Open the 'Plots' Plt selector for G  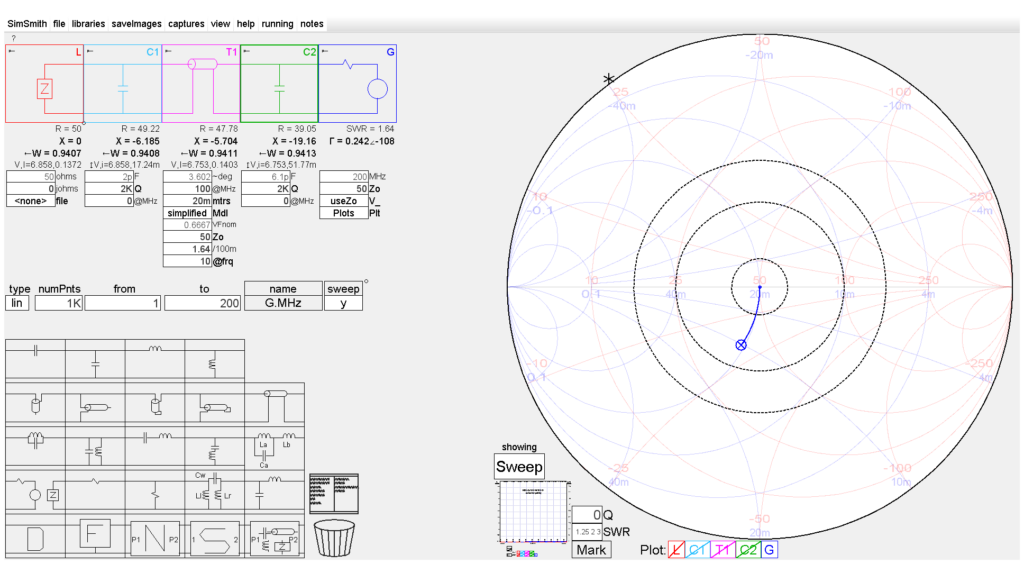[344, 213]
